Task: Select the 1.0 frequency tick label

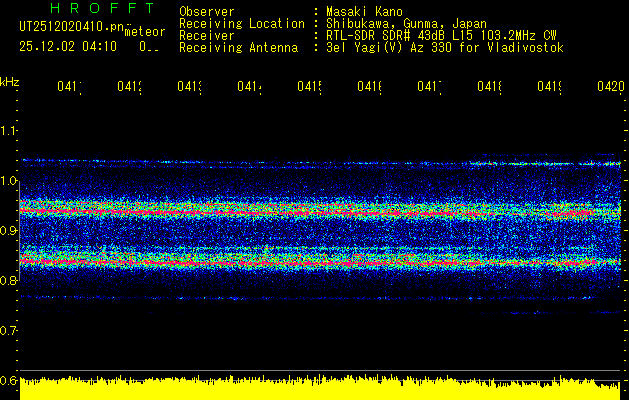Action: point(9,181)
